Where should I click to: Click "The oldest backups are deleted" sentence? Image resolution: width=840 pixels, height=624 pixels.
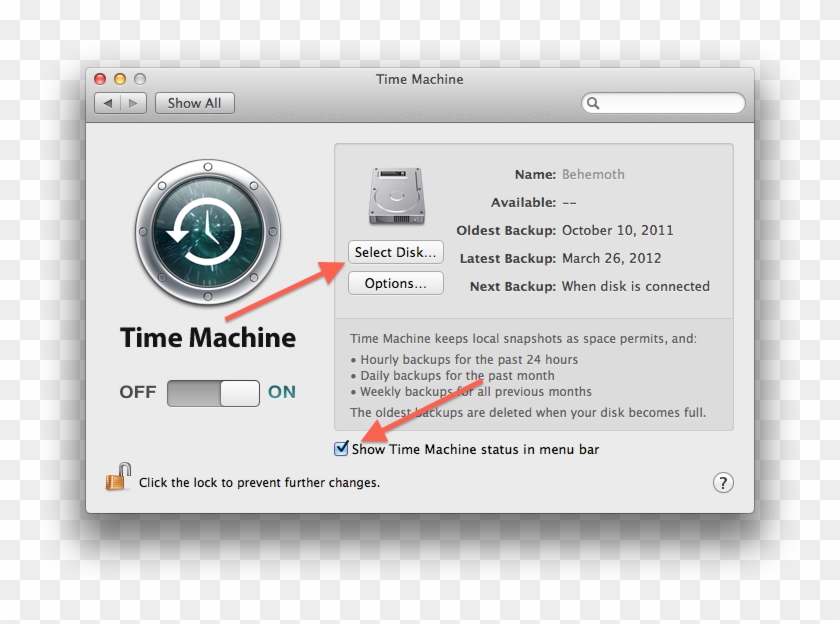528,412
